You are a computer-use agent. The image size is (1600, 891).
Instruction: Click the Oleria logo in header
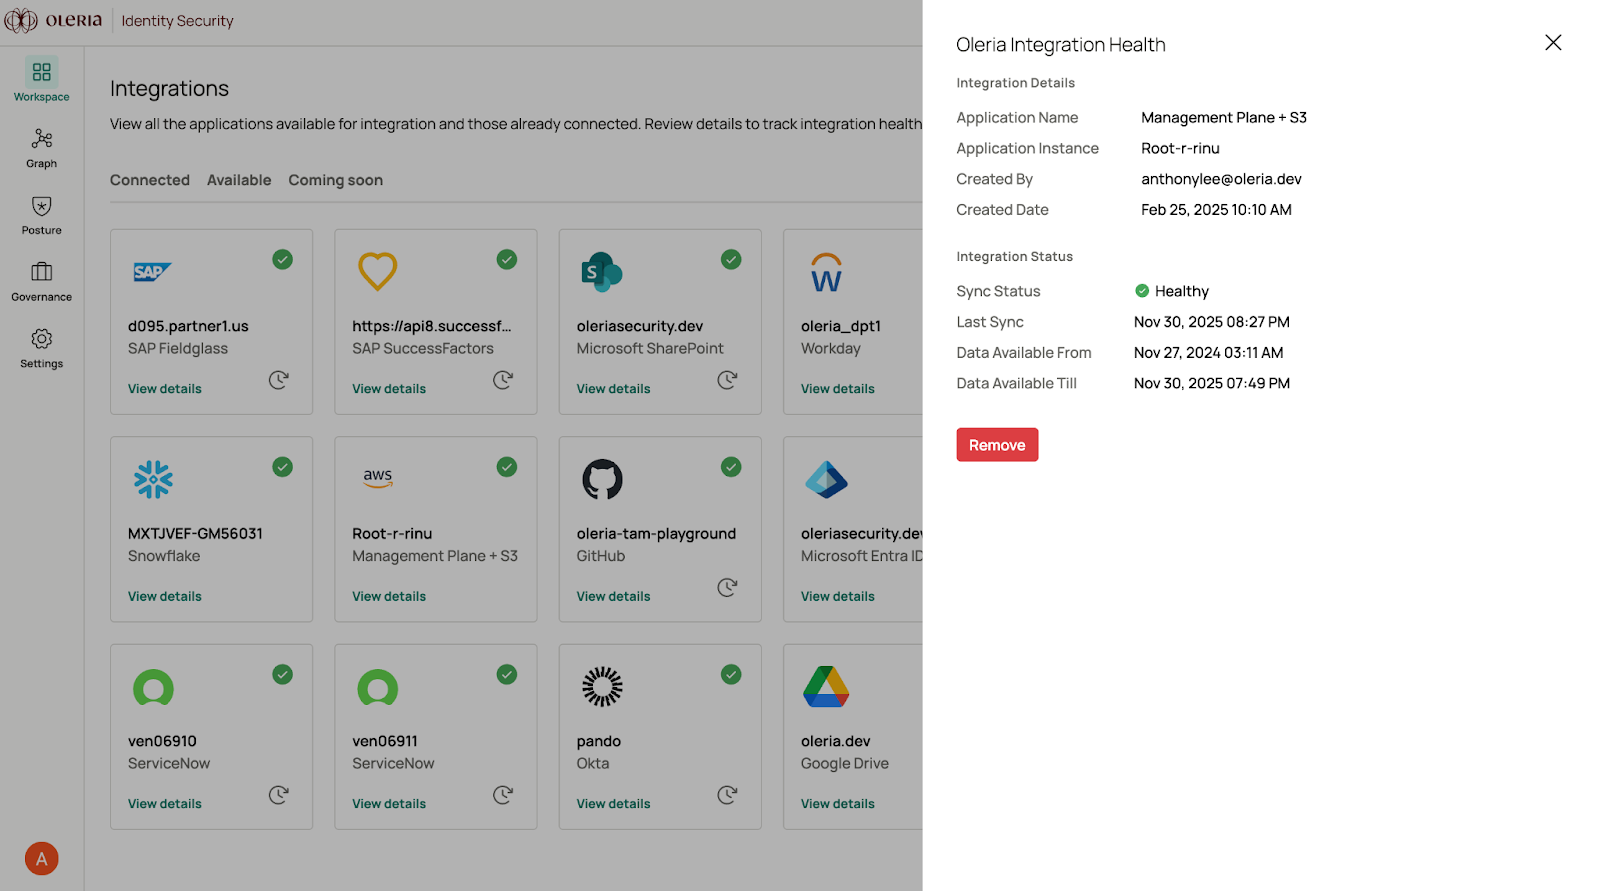pyautogui.click(x=54, y=20)
